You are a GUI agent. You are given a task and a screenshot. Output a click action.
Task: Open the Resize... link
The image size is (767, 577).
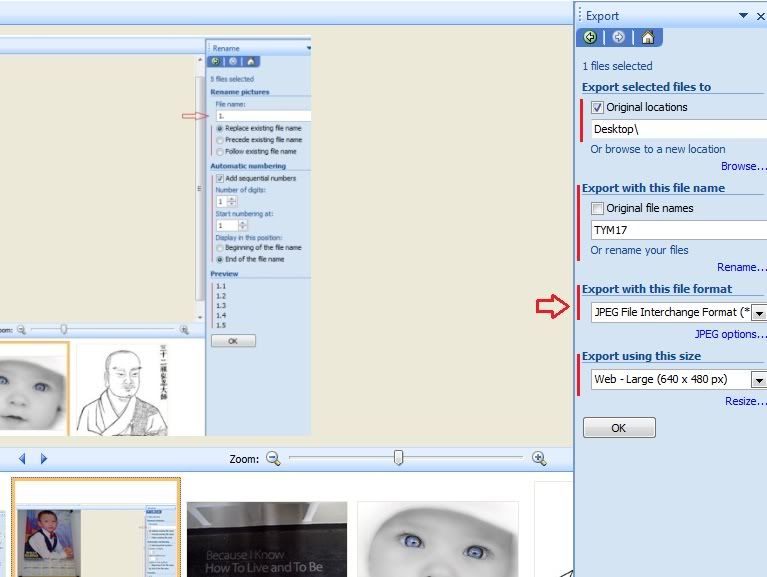(x=745, y=401)
